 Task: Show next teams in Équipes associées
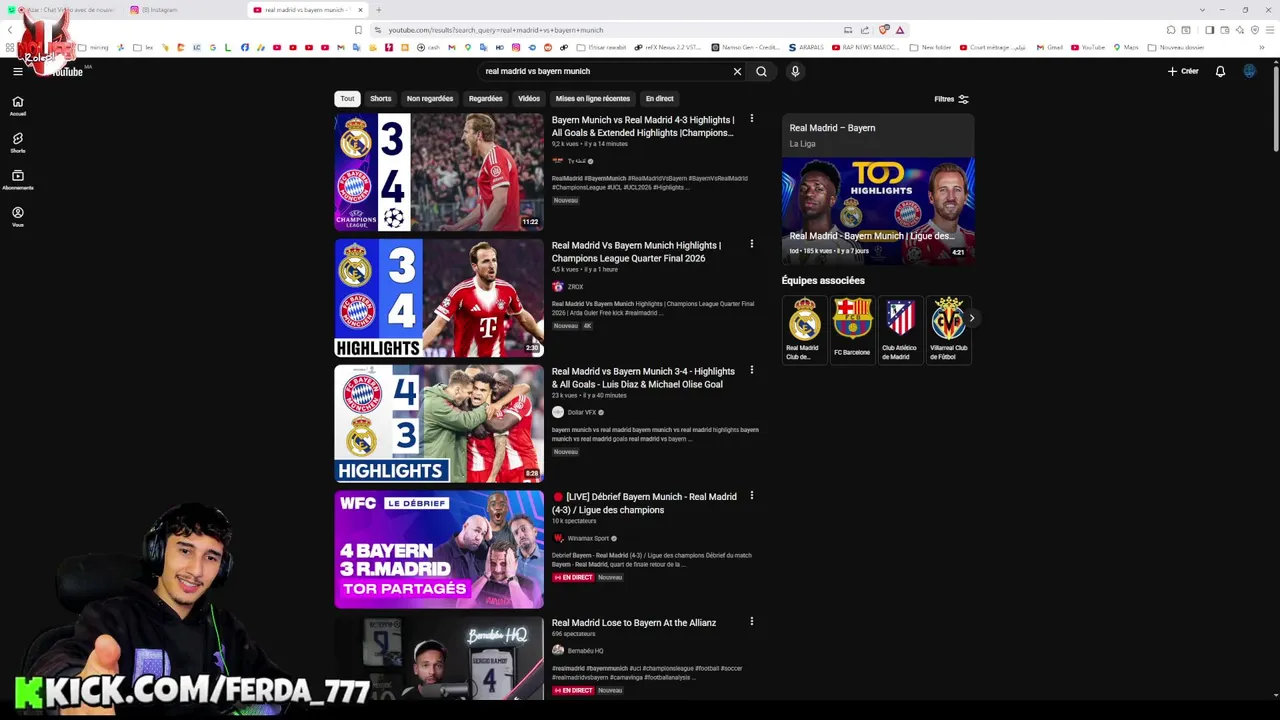click(x=971, y=318)
